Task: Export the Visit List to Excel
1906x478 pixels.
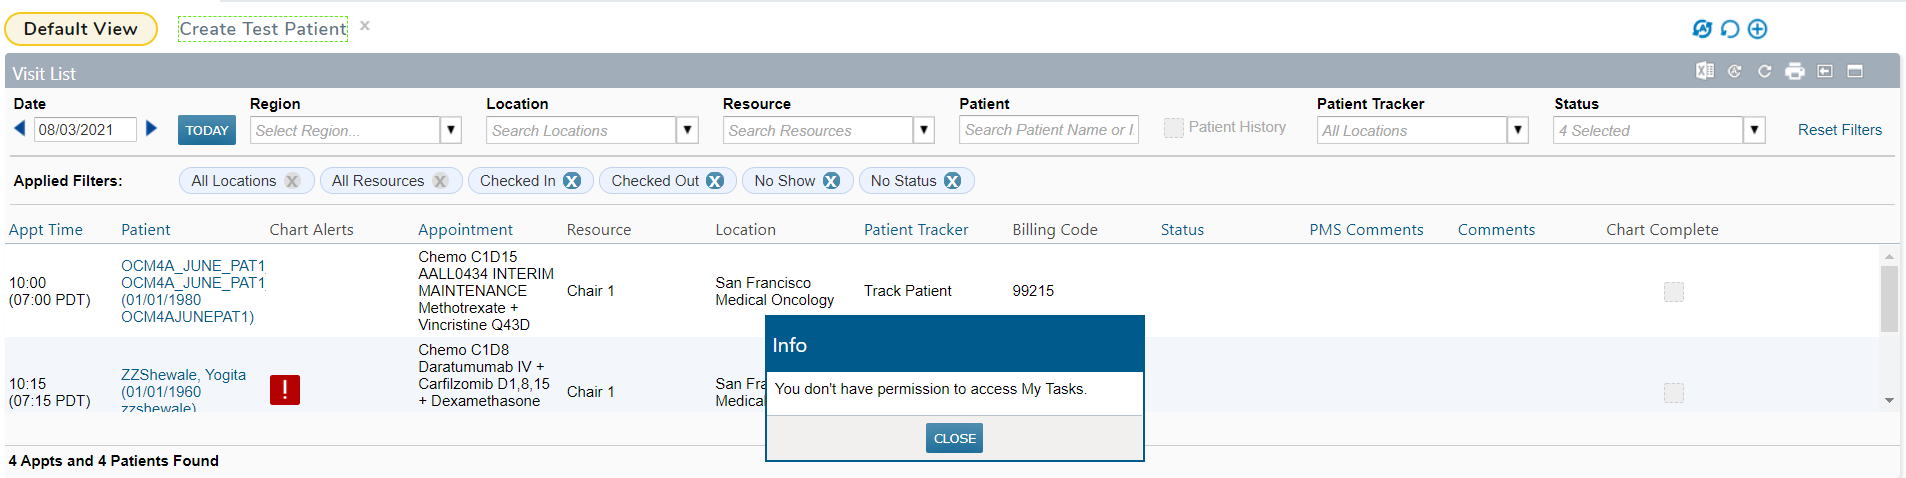Action: [x=1705, y=71]
